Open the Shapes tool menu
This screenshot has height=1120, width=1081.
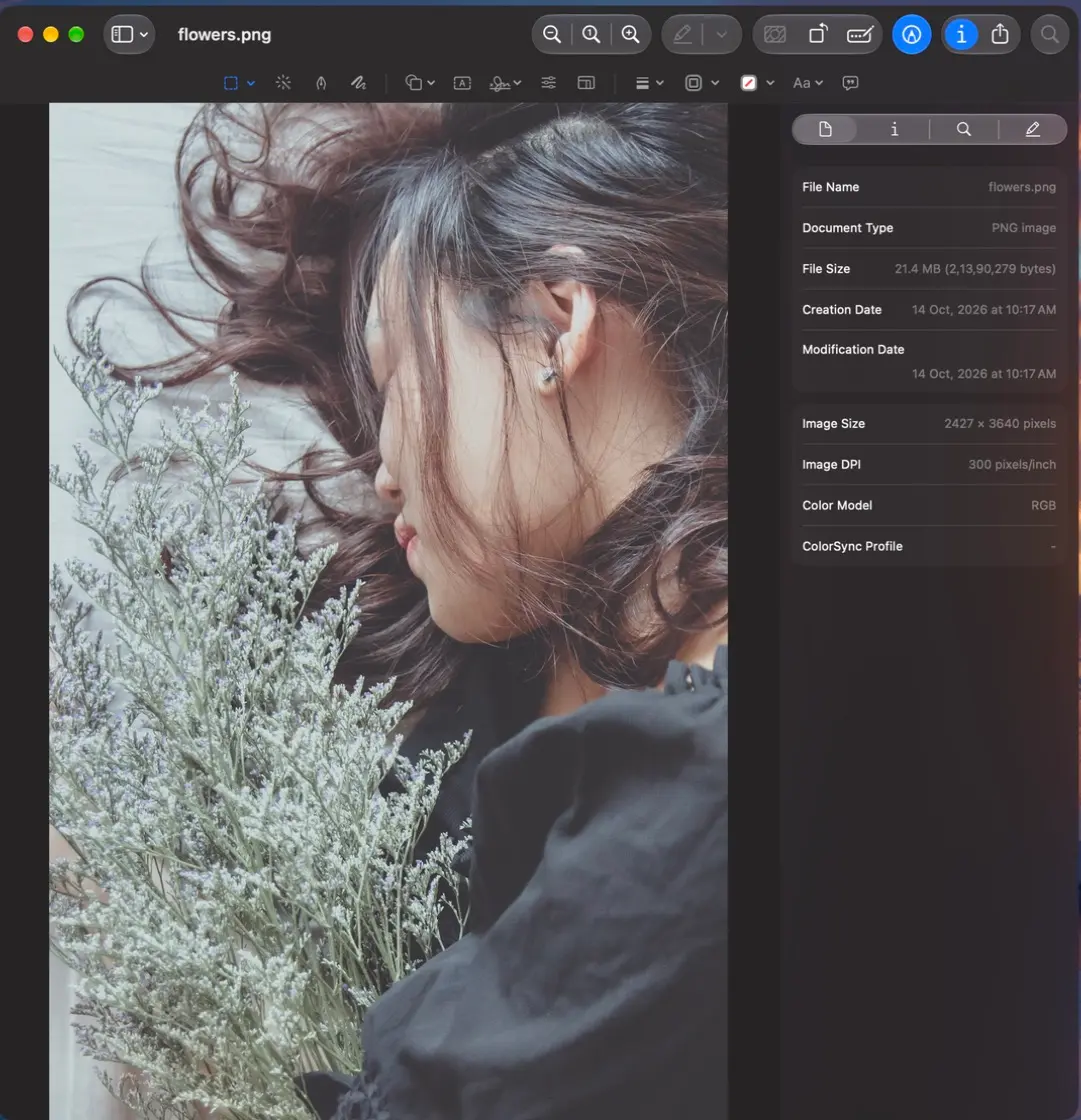pyautogui.click(x=420, y=83)
